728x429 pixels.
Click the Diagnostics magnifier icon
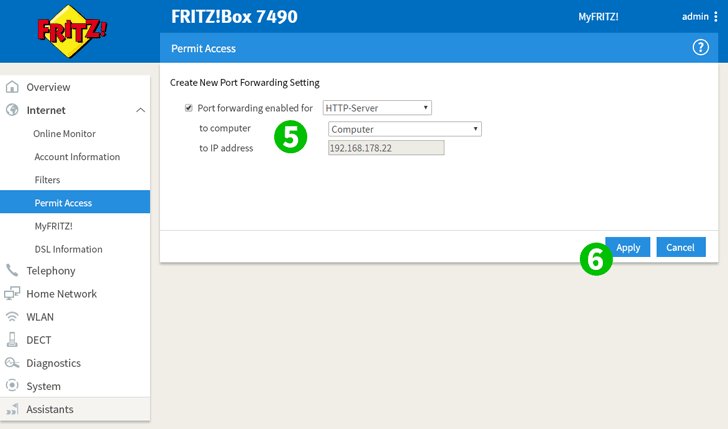pos(12,363)
